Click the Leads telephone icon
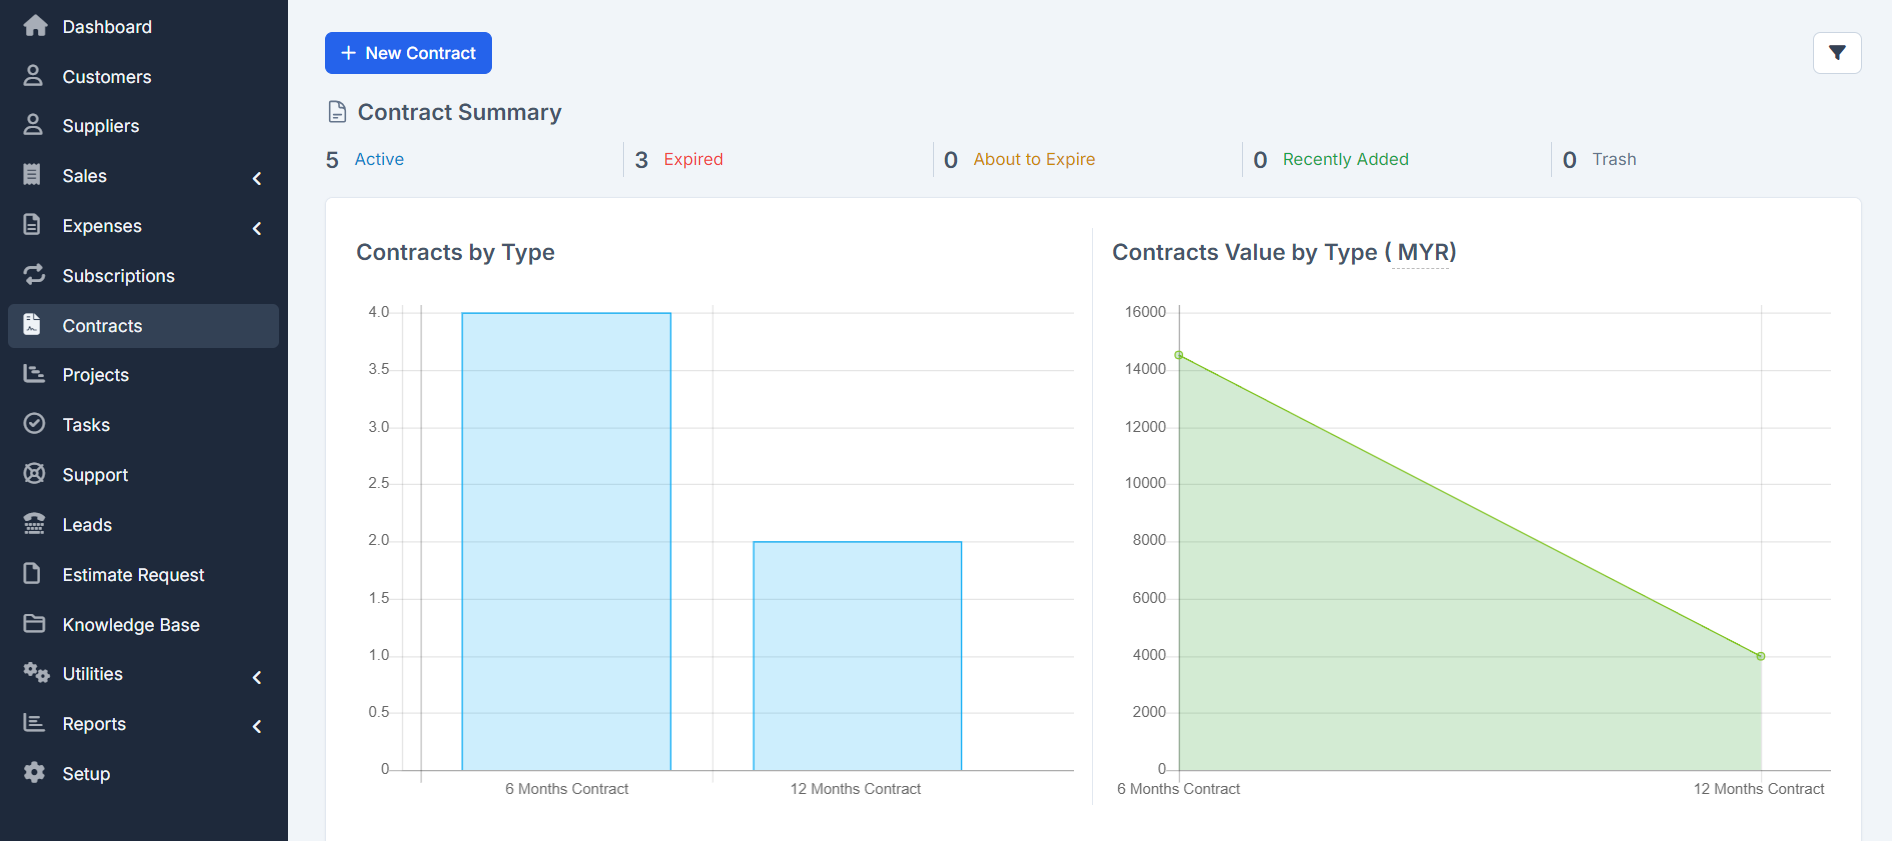This screenshot has width=1892, height=841. pyautogui.click(x=35, y=524)
